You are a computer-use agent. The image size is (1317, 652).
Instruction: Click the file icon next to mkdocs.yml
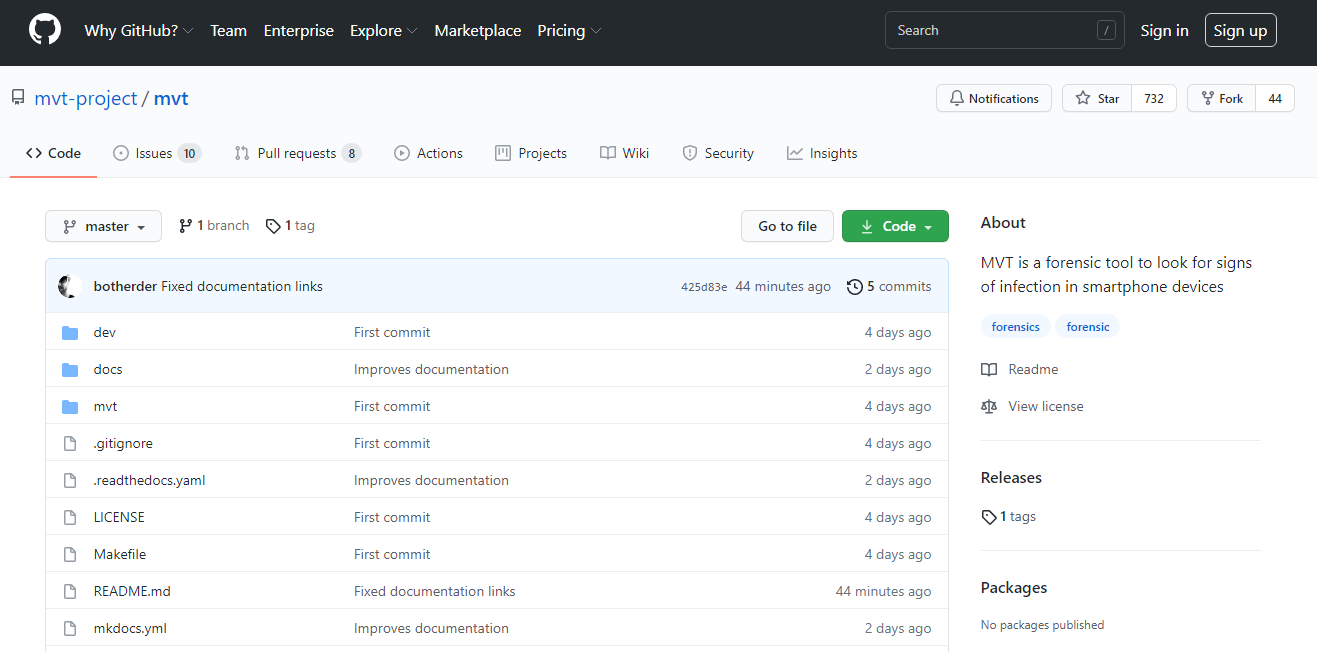pyautogui.click(x=70, y=628)
